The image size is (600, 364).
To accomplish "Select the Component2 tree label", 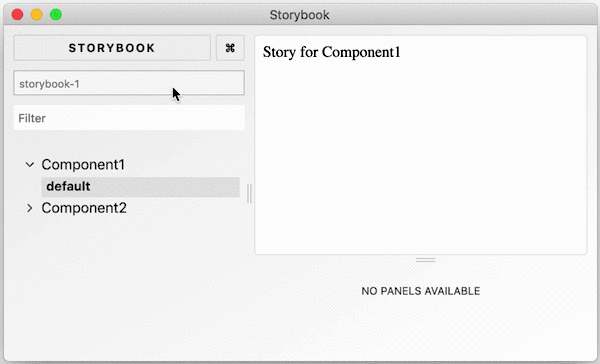I will point(84,208).
